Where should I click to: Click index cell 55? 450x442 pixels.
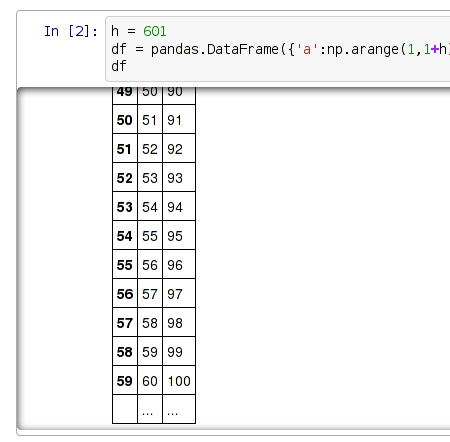coord(125,264)
